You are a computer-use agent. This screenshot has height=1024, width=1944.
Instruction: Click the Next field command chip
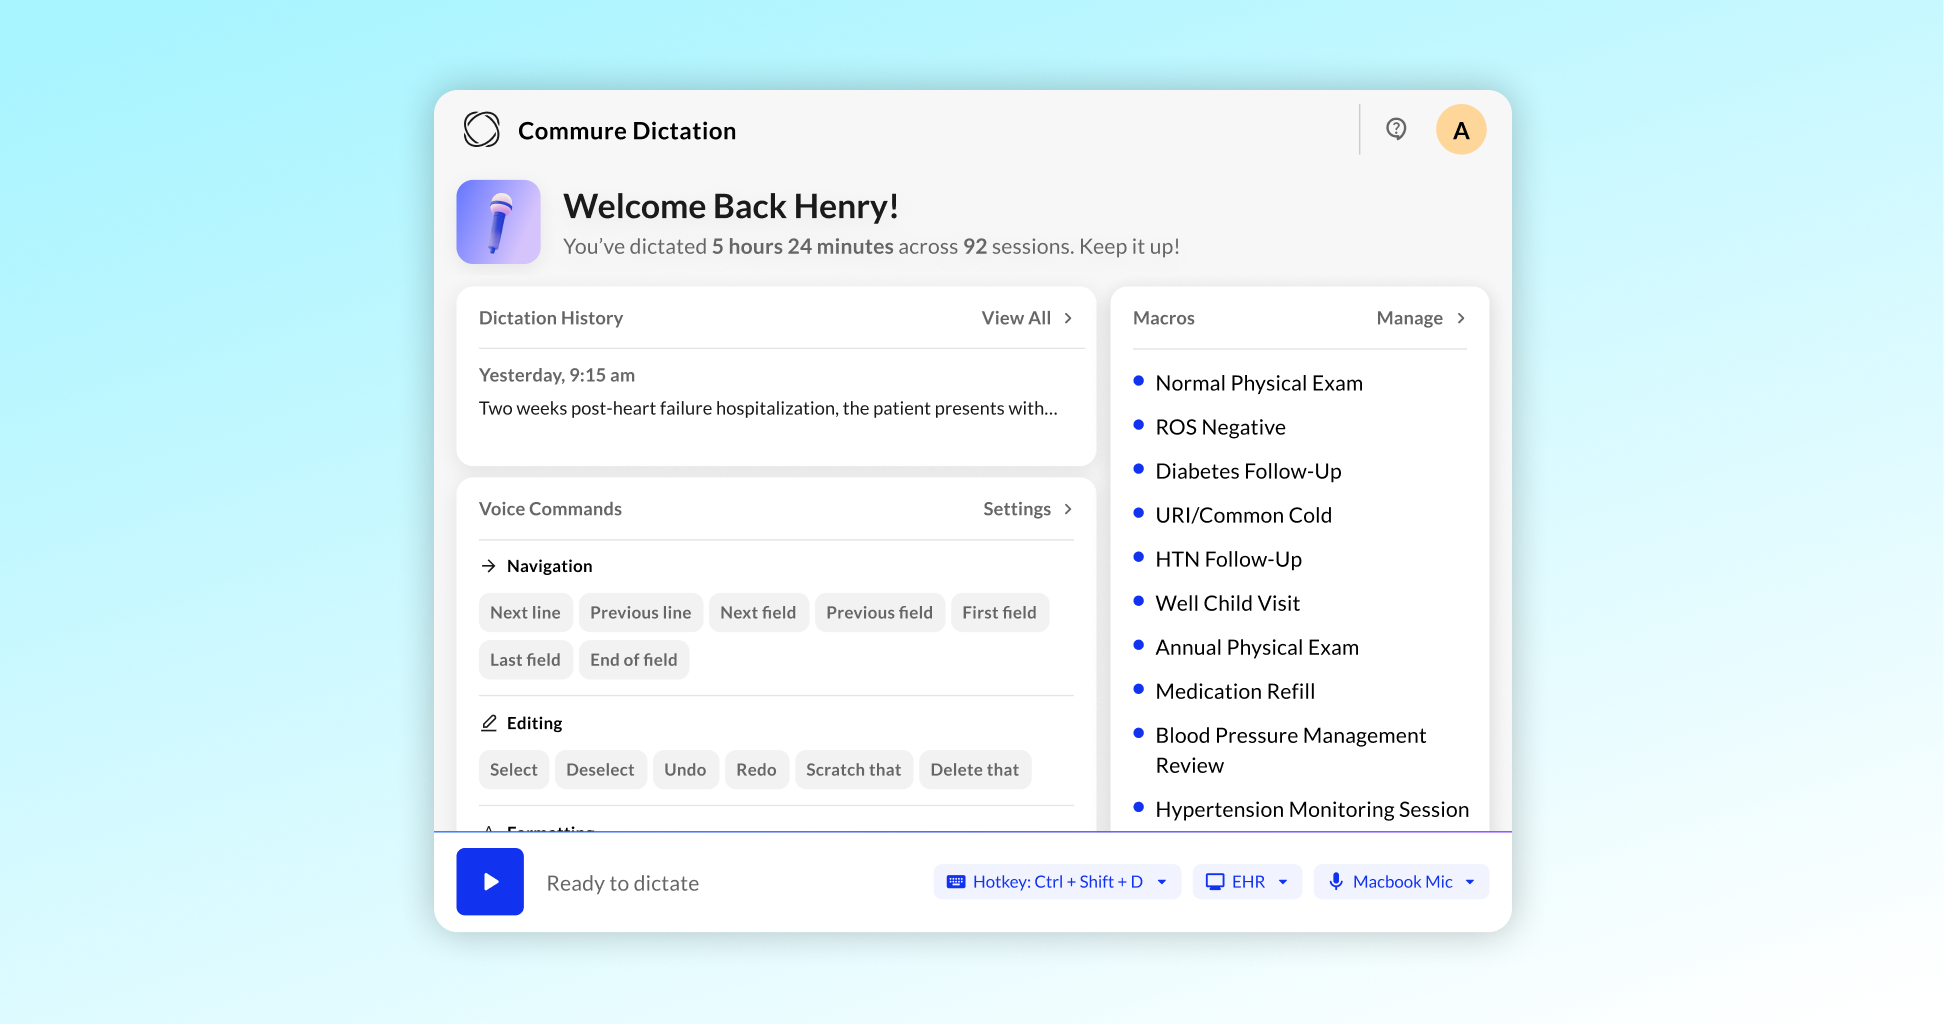[x=758, y=613]
